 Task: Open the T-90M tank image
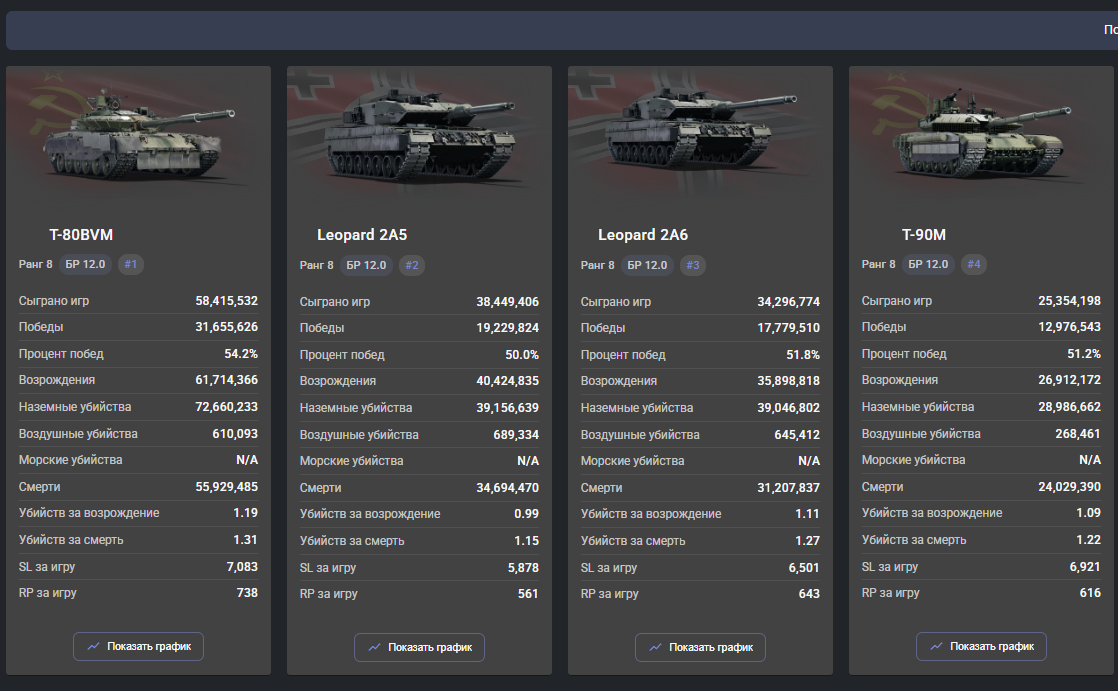[981, 135]
